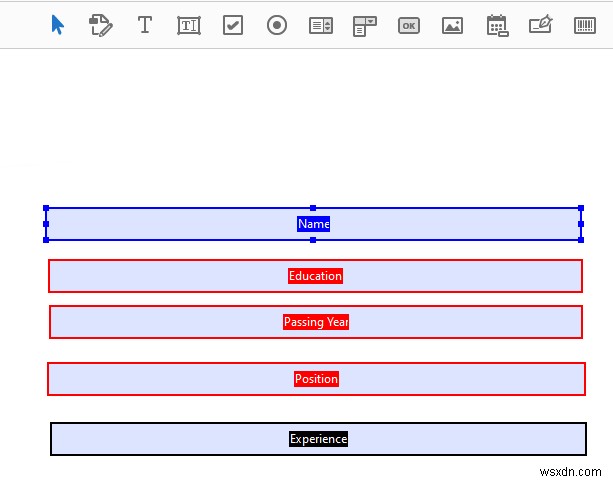The height and width of the screenshot is (482, 613).
Task: Click the Name field's top-right corner handle
Action: pyautogui.click(x=581, y=208)
